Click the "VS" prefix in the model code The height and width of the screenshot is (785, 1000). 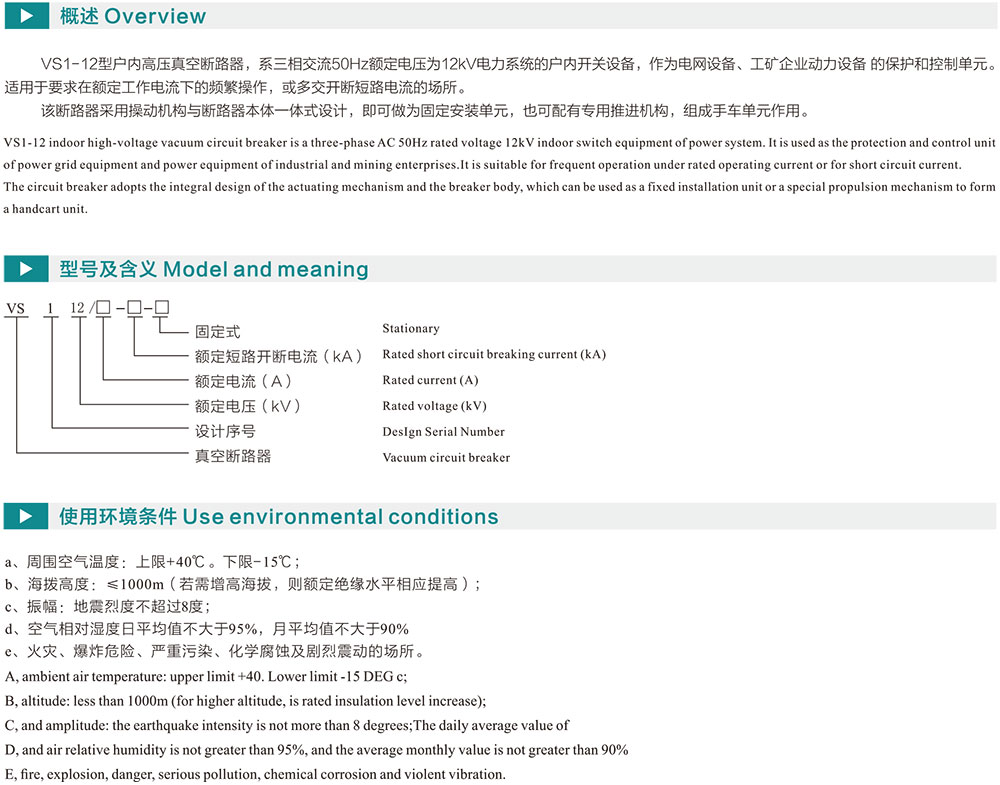coord(15,309)
